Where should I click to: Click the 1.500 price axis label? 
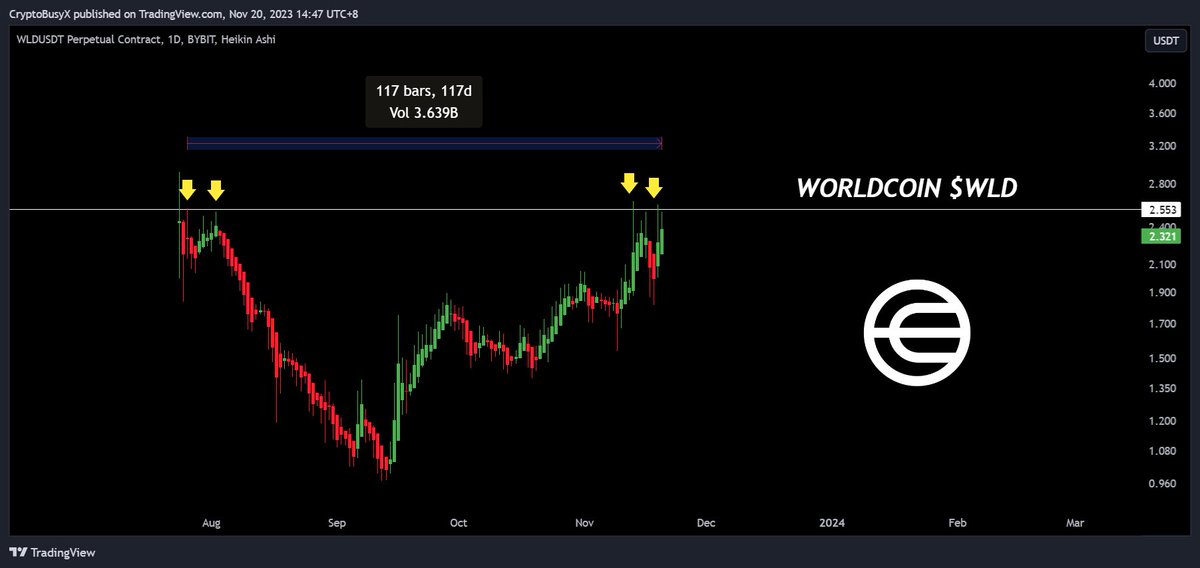point(1162,358)
